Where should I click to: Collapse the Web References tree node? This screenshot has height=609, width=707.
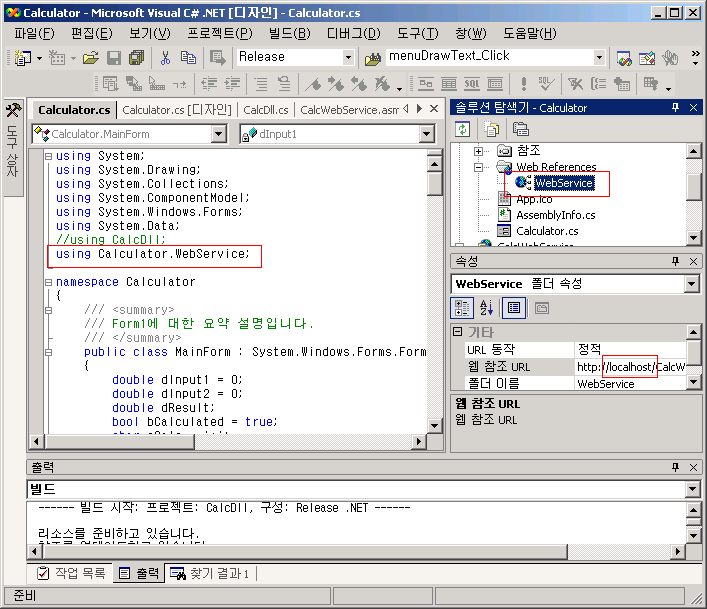coord(478,167)
